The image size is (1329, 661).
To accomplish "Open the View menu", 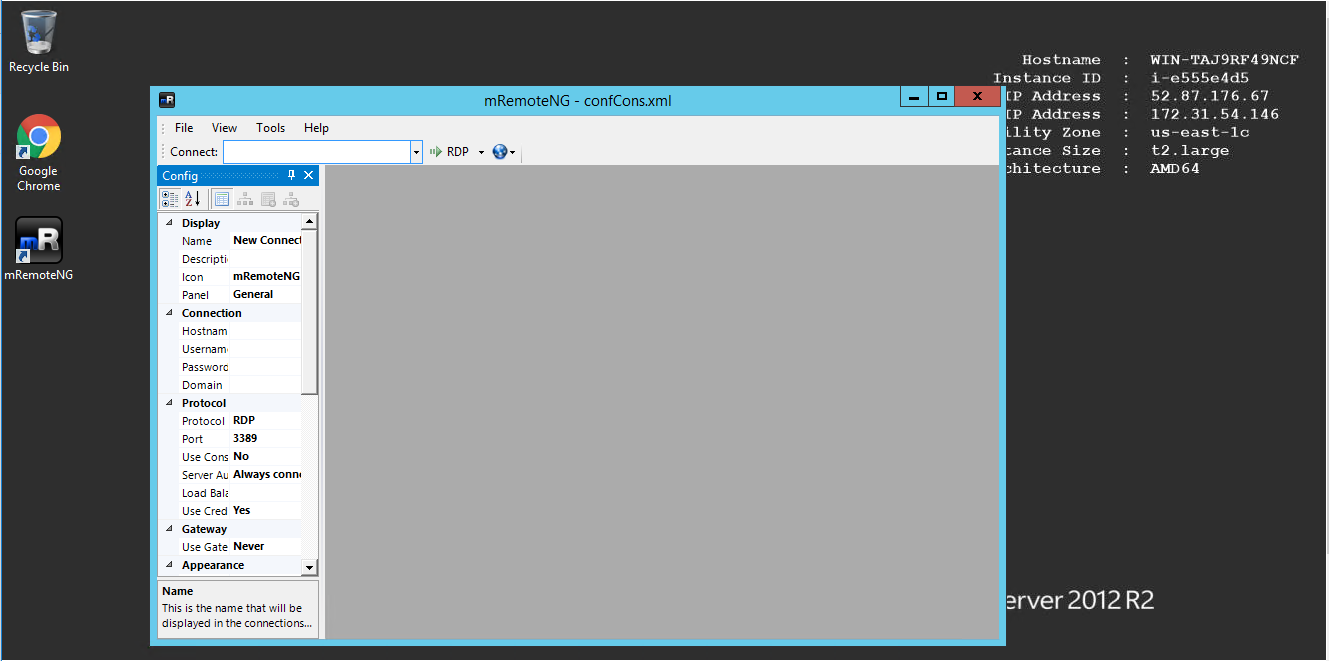I will [x=223, y=127].
